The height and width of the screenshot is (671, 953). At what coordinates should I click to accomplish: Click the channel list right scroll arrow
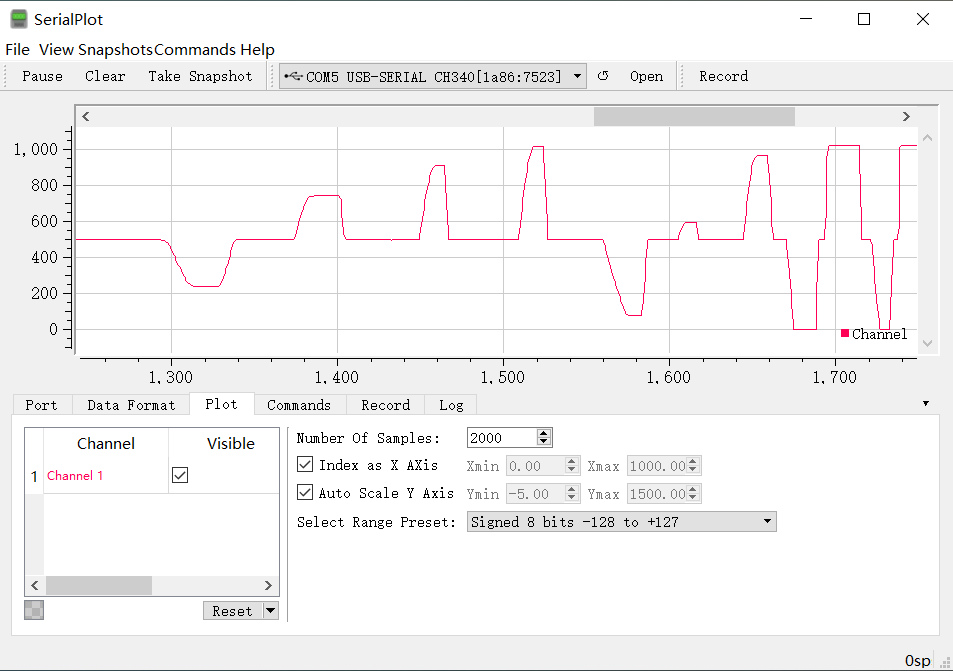[268, 585]
